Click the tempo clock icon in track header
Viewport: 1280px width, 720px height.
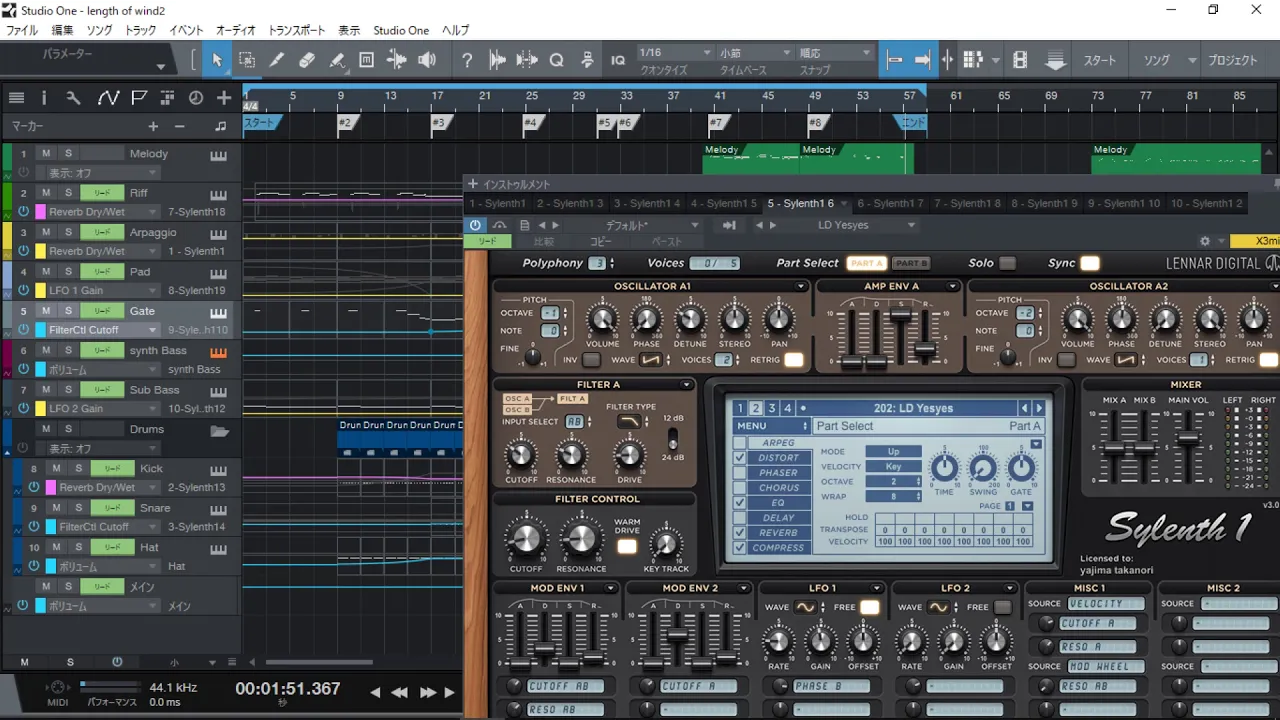pyautogui.click(x=196, y=98)
